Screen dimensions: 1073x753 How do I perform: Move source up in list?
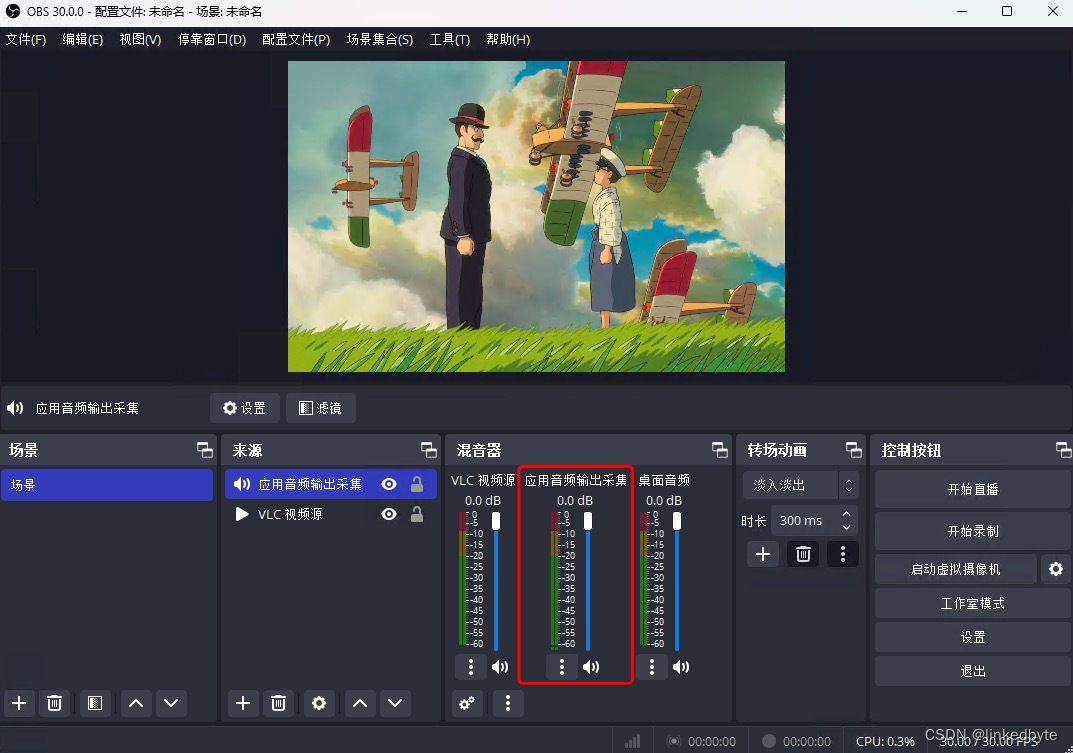pos(360,703)
